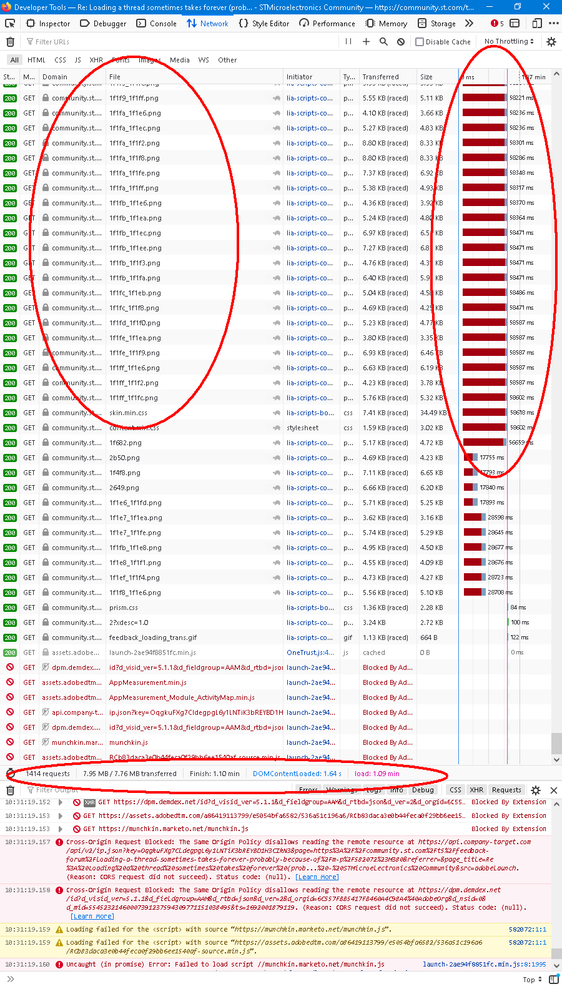562x999 pixels.
Task: Click lock icon on skin.min.css row
Action: (x=45, y=413)
